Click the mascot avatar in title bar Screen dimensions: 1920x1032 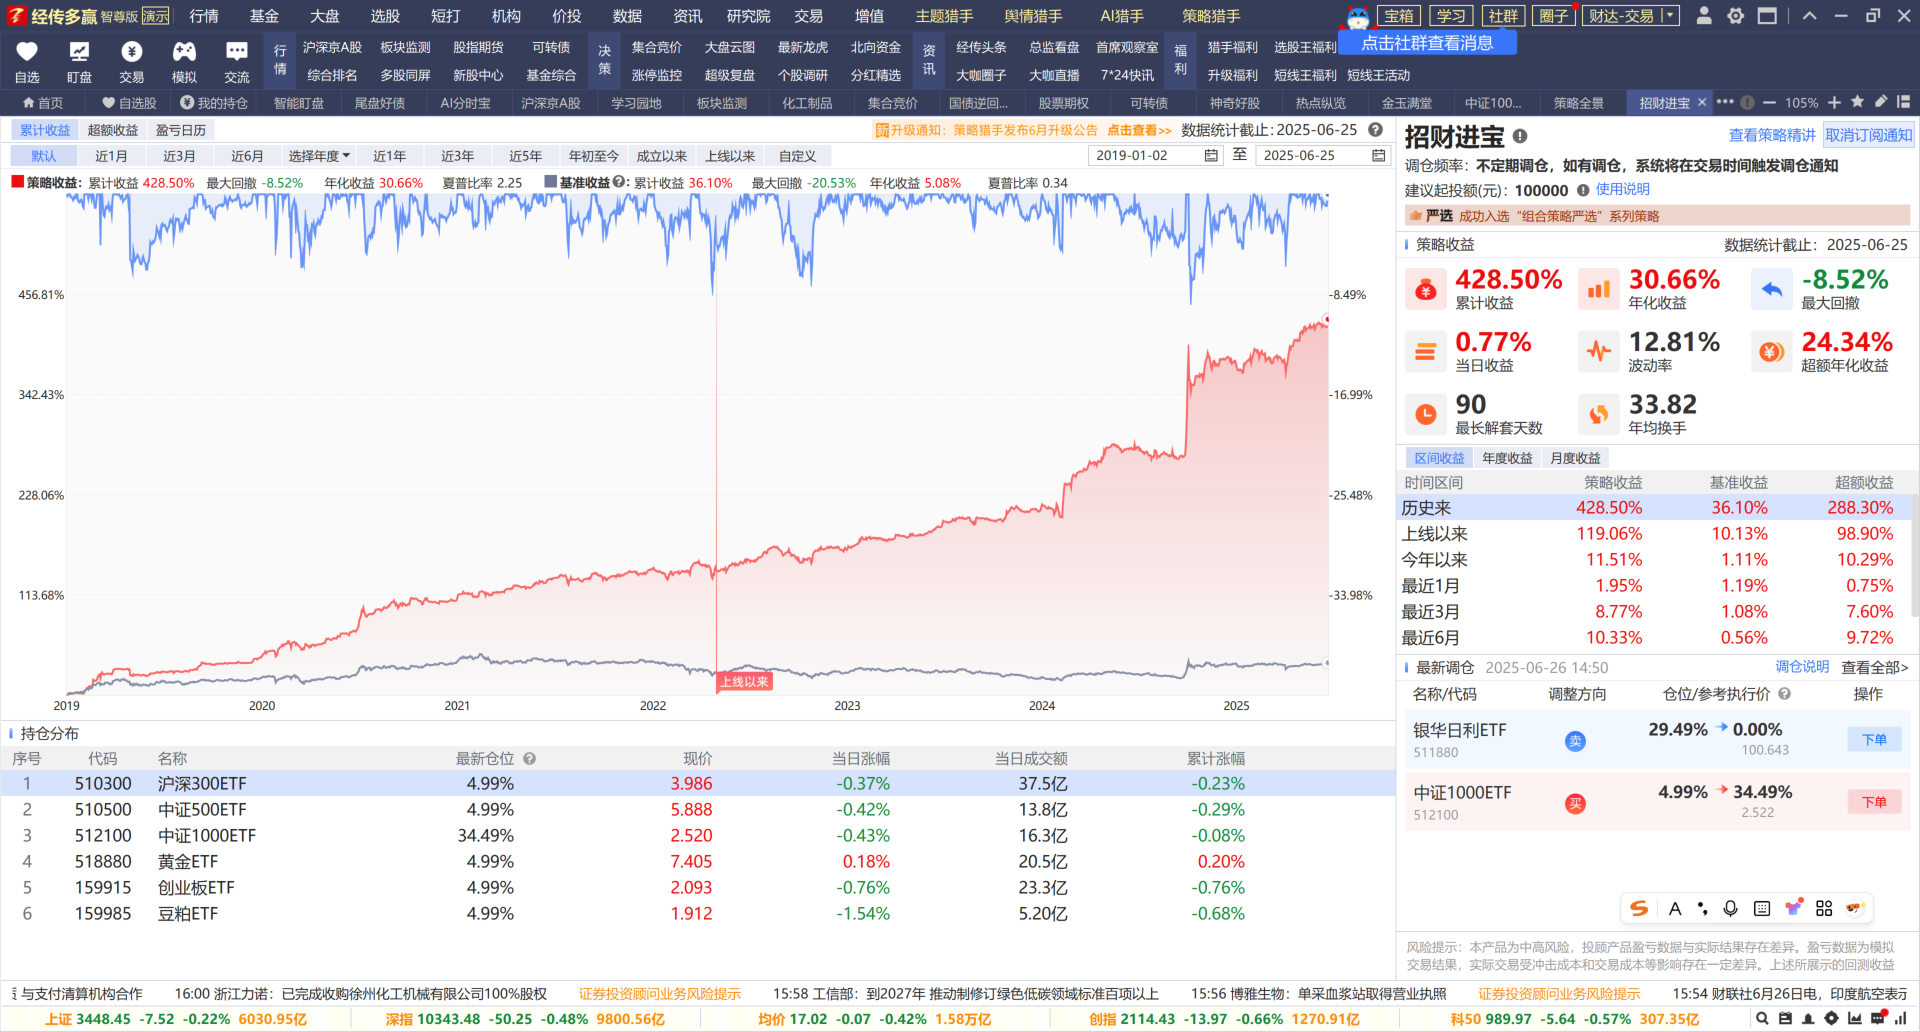tap(1357, 16)
